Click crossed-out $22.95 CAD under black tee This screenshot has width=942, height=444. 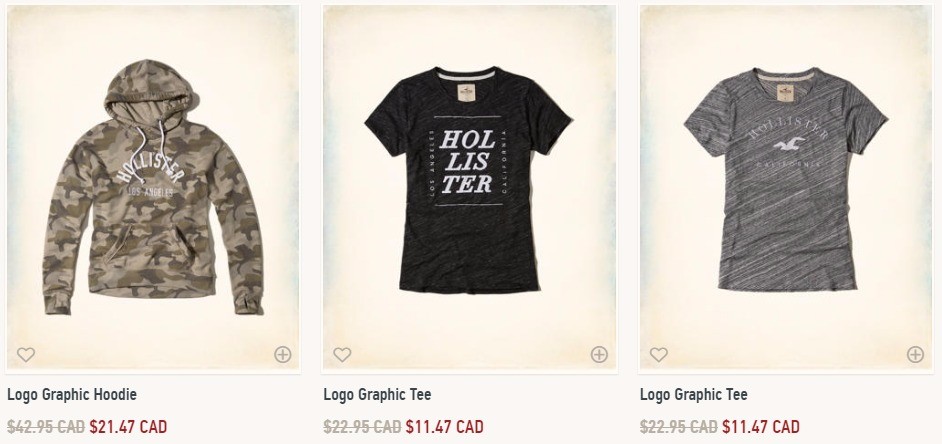pos(362,426)
